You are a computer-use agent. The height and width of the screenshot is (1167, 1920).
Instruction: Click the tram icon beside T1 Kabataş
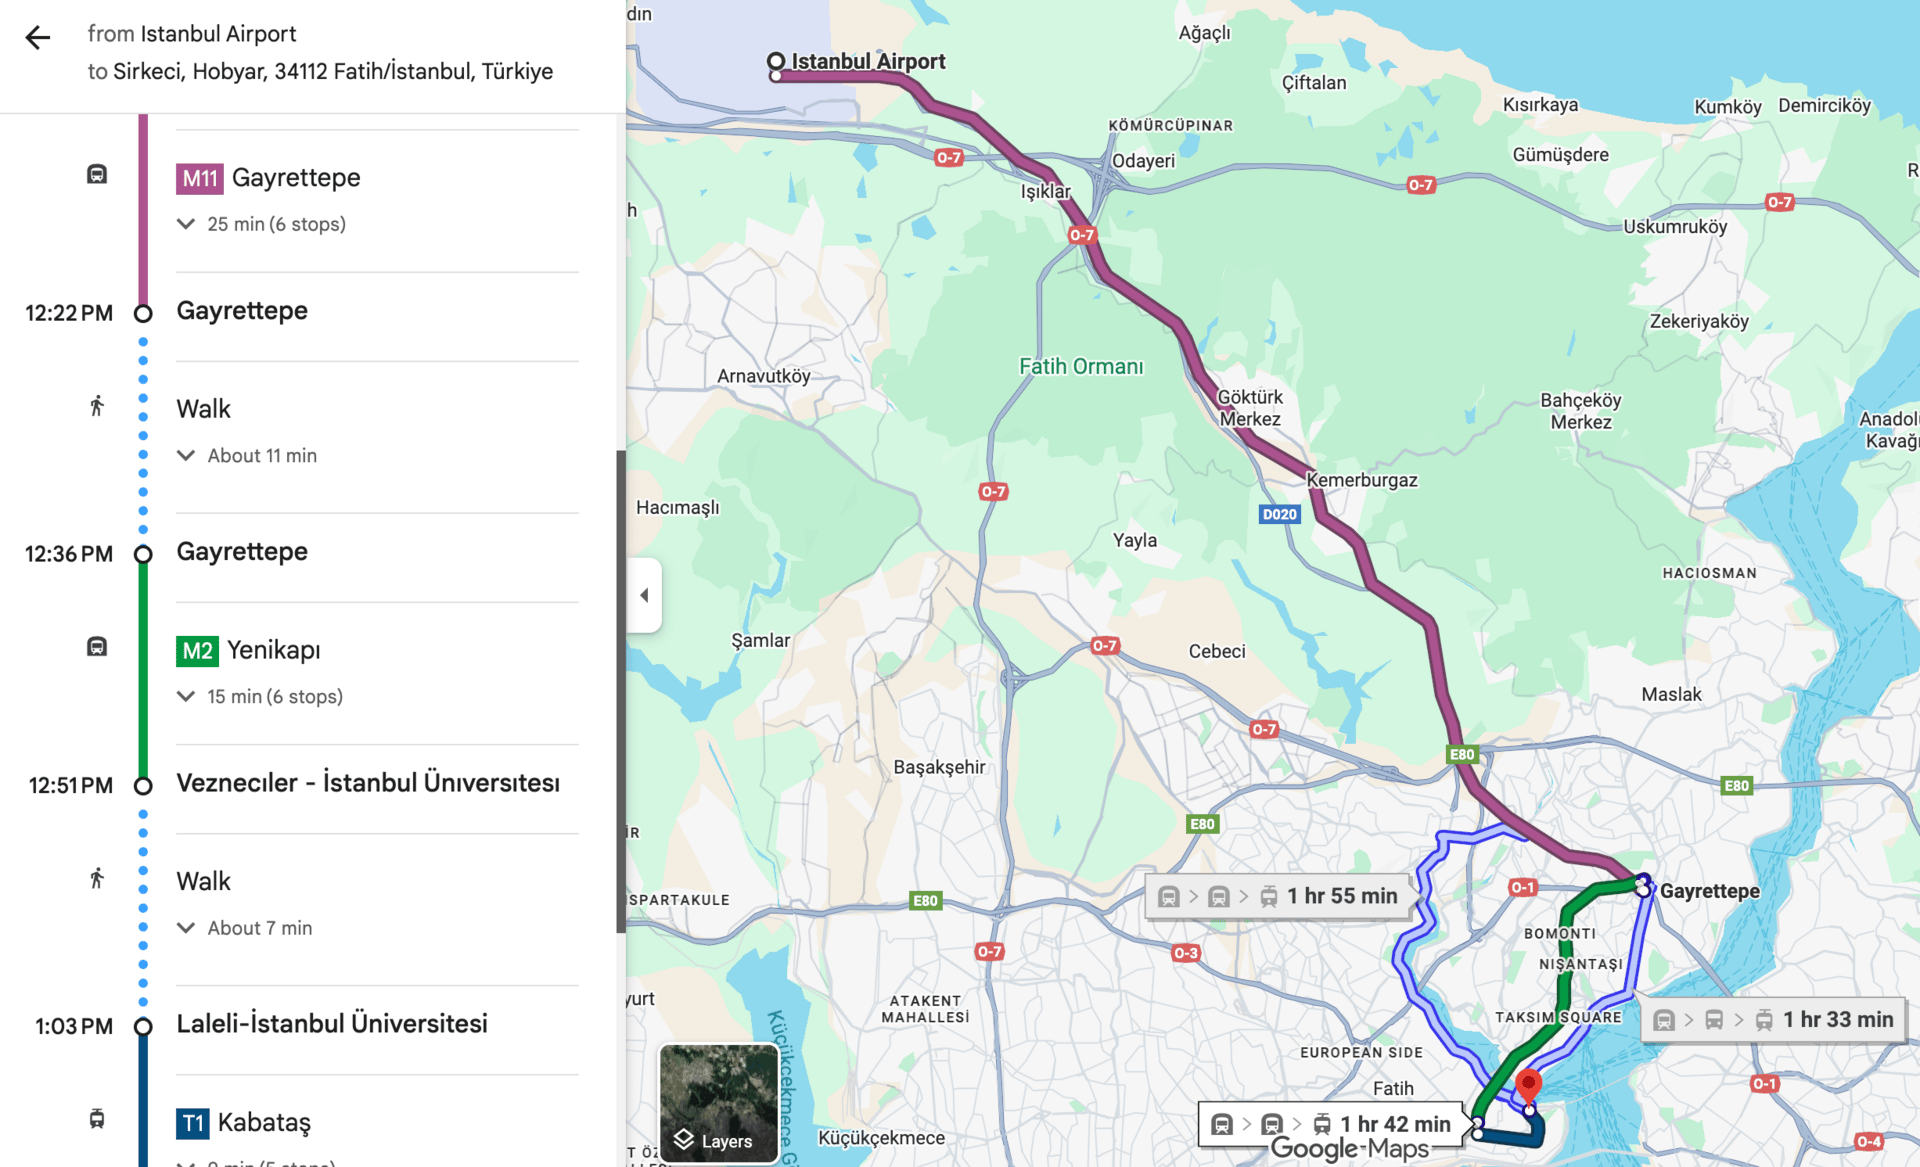97,1119
